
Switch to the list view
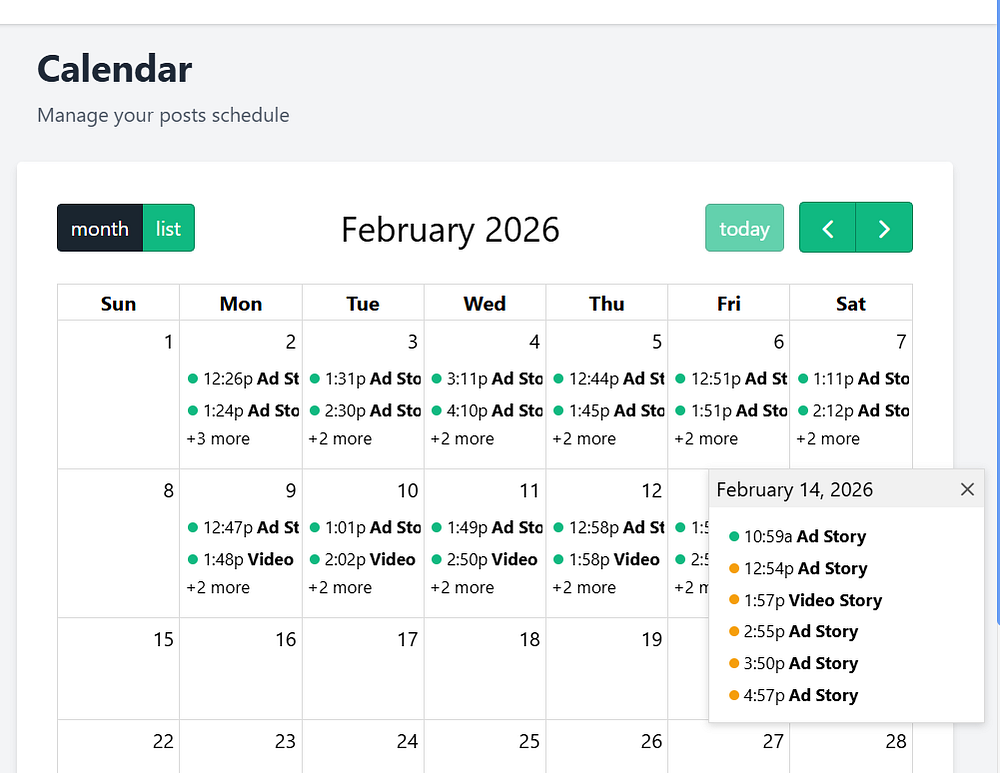pos(168,228)
